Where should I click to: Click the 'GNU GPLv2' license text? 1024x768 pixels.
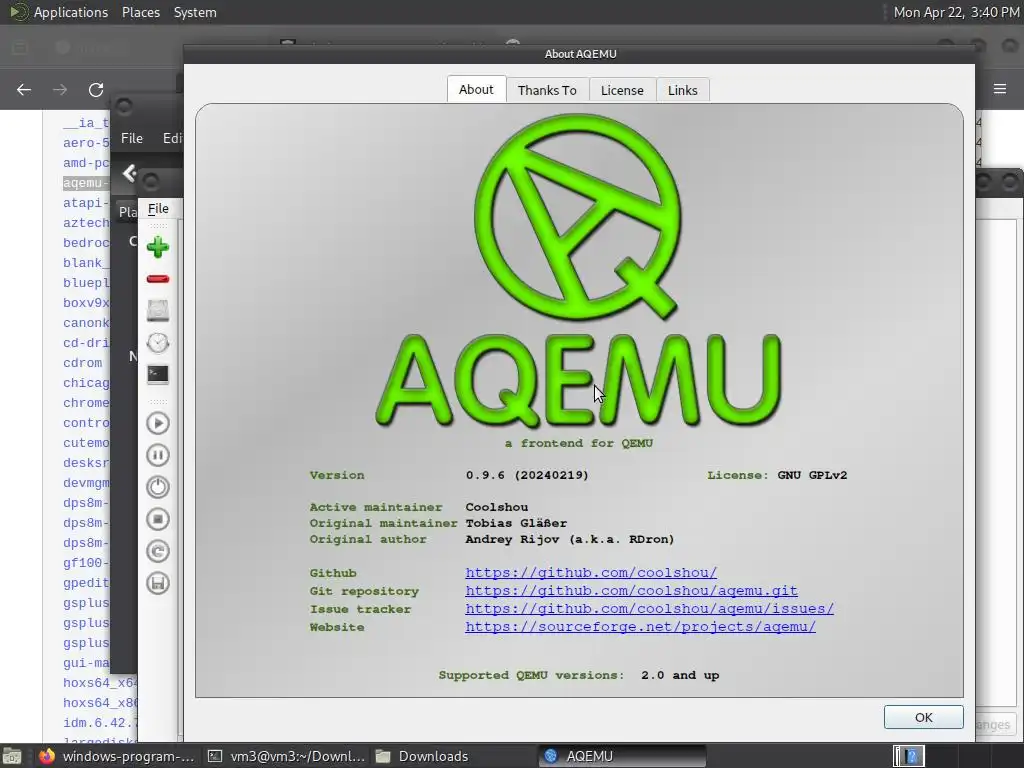pos(812,475)
